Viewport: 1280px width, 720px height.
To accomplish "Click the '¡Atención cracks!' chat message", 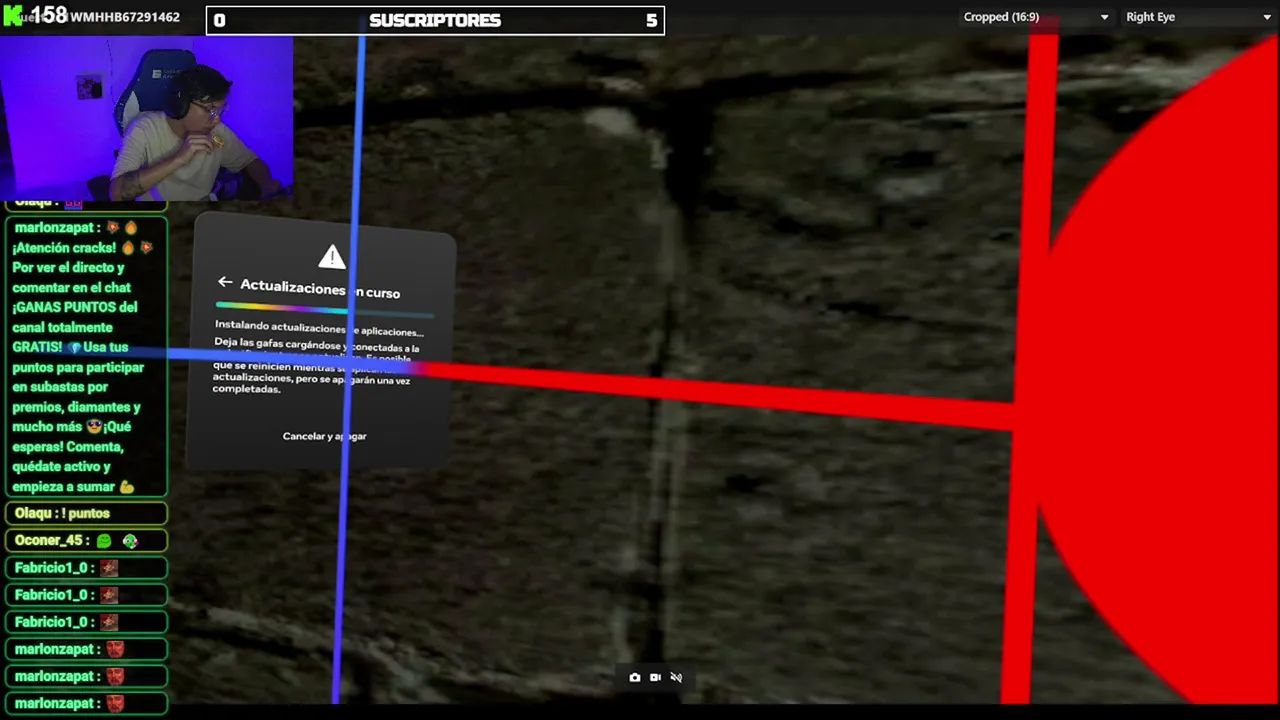I will pos(86,357).
